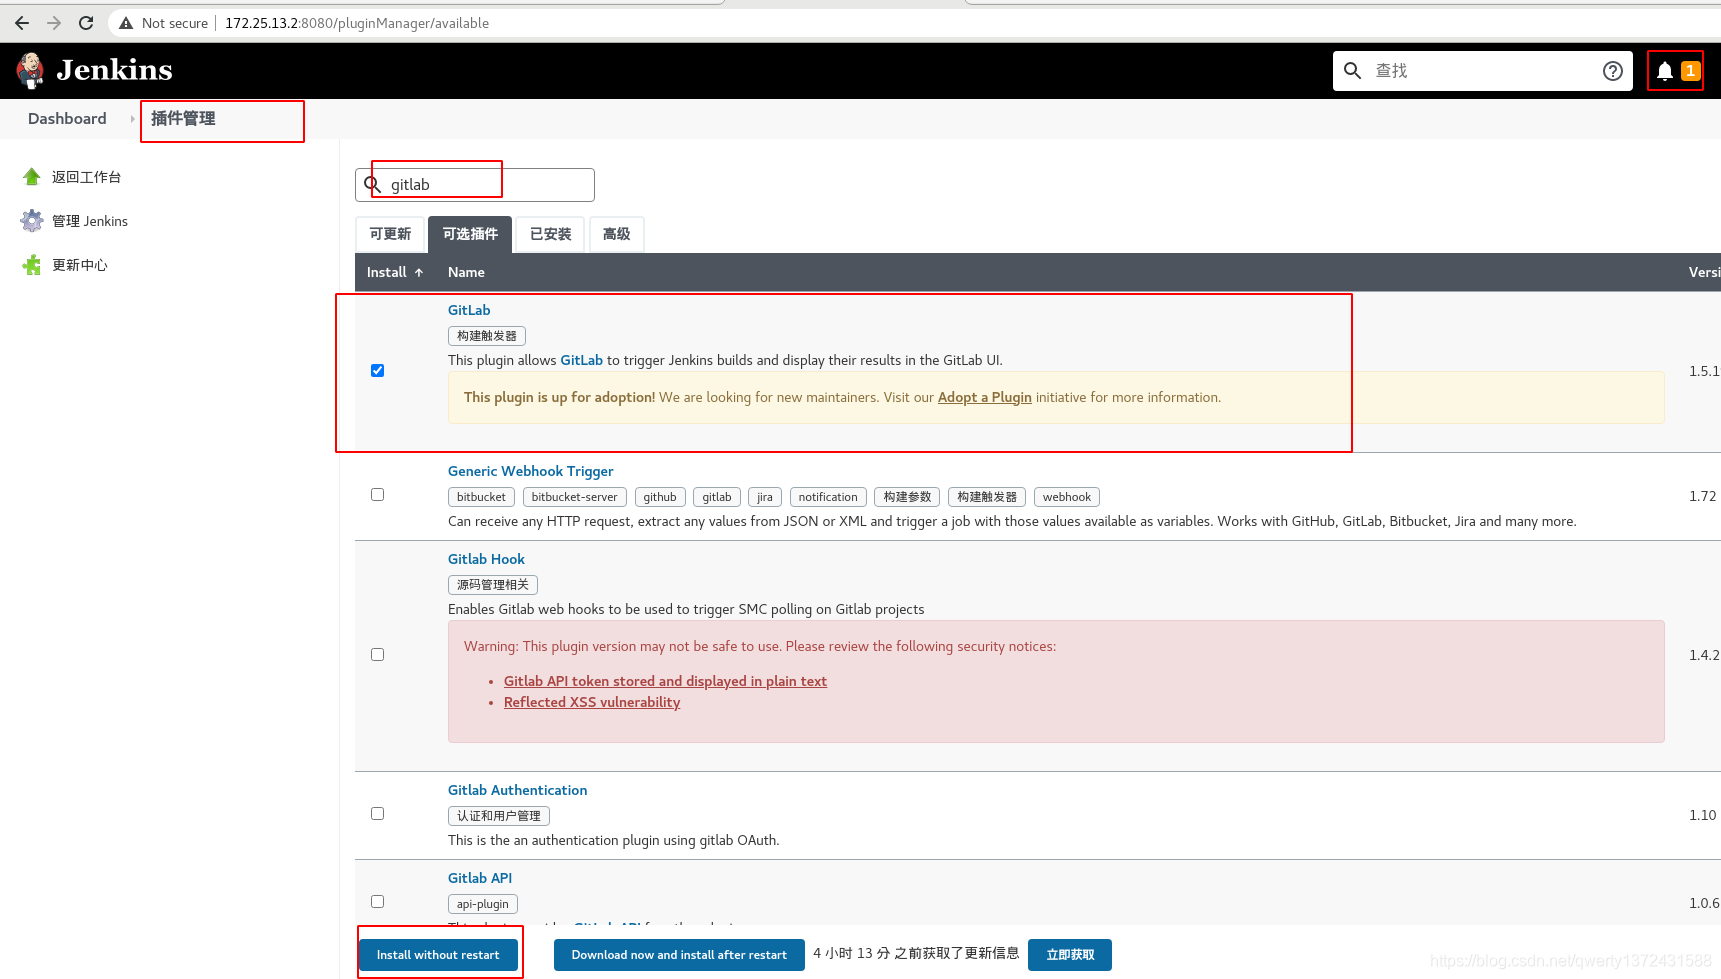
Task: Click the notification tag
Action: tap(828, 497)
